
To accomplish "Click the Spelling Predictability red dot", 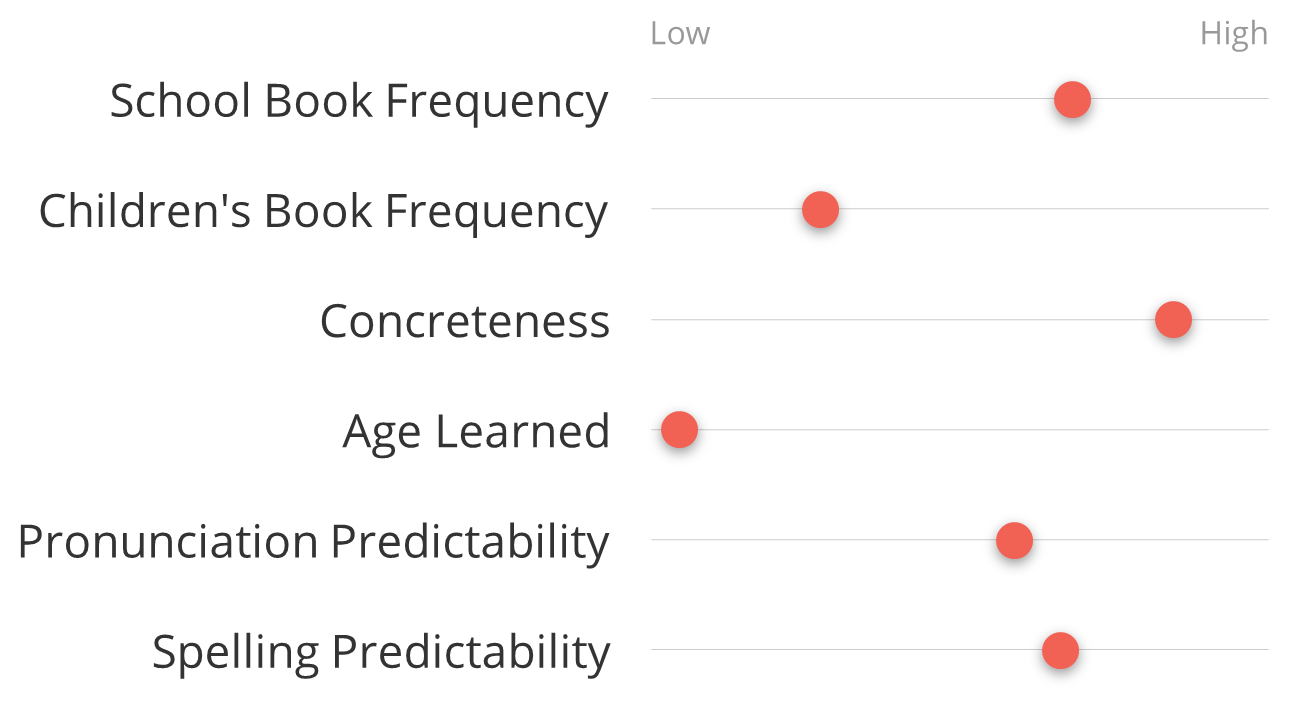I will tap(1060, 650).
